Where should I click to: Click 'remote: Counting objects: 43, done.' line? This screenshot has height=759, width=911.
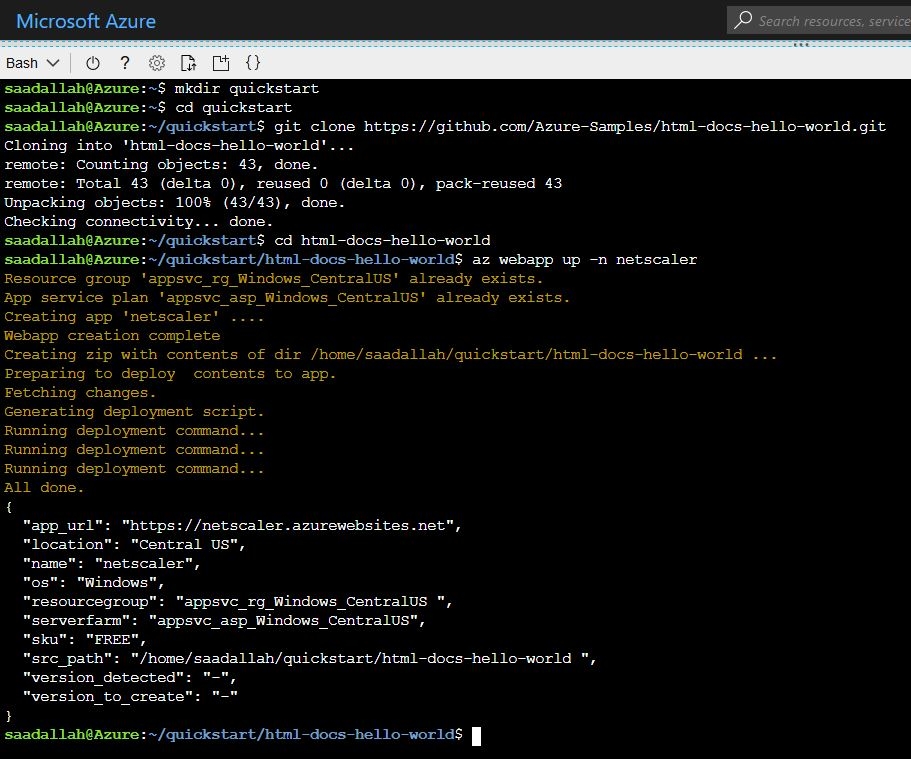pyautogui.click(x=161, y=164)
